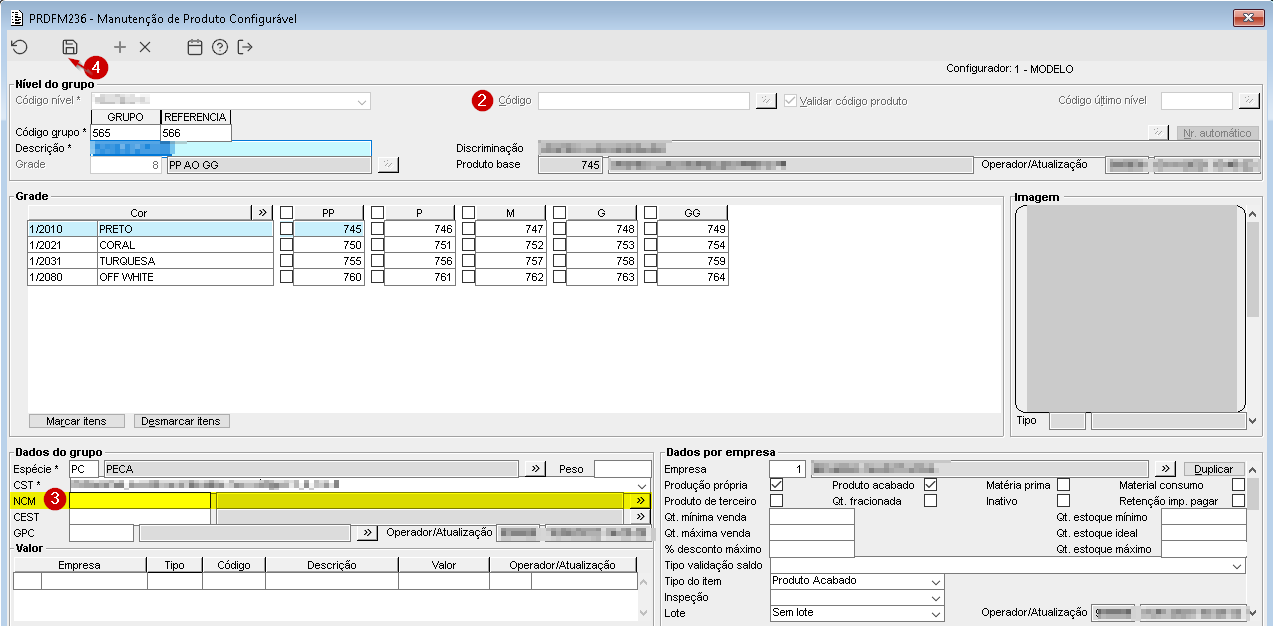Uncheck Produto acabado
Screen dimensions: 1273x626
(x=930, y=485)
